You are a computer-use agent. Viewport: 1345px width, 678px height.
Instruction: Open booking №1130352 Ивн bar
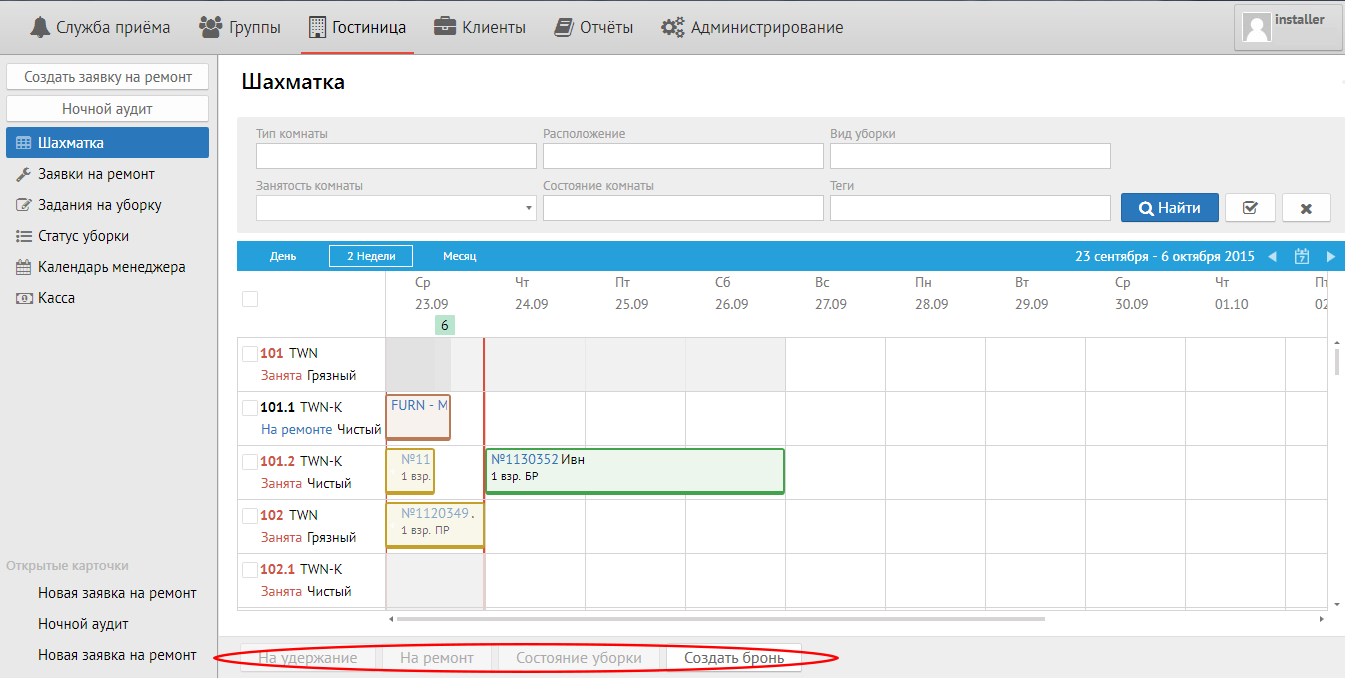(634, 471)
